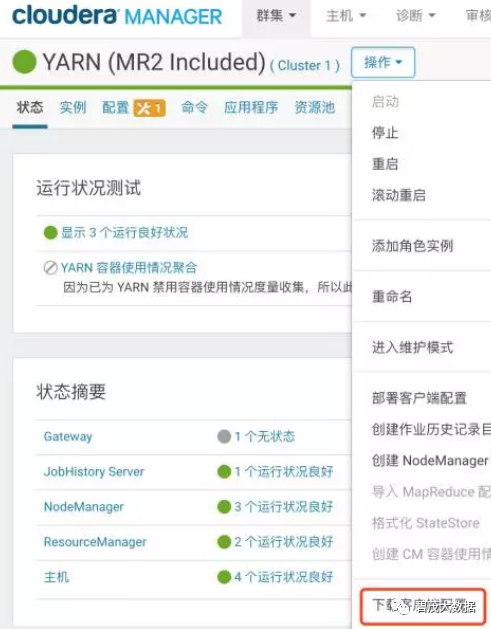This screenshot has width=491, height=629.
Task: Click the 状态摘要 heading
Action: click(x=71, y=392)
